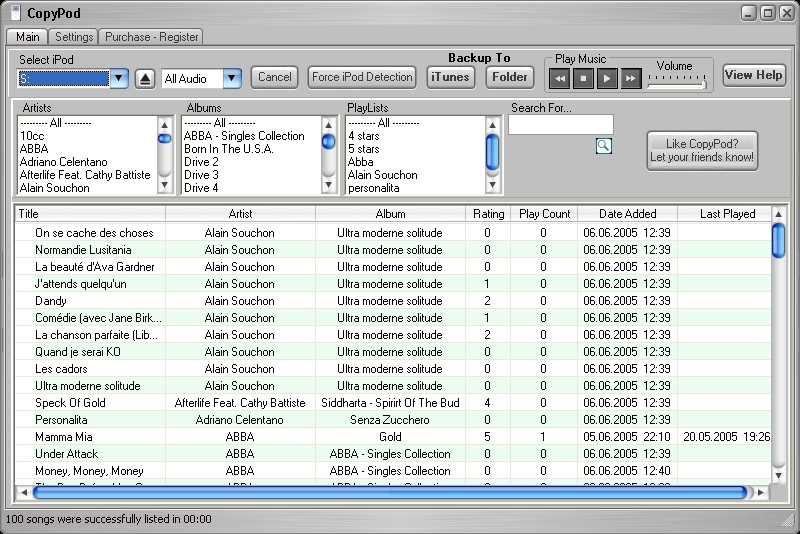Click the rewind playback button
The image size is (800, 534).
tap(560, 79)
